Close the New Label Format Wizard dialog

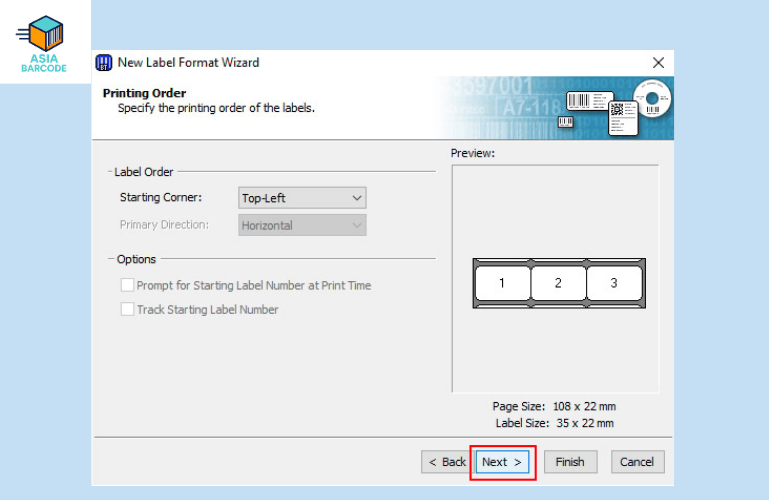coord(658,62)
